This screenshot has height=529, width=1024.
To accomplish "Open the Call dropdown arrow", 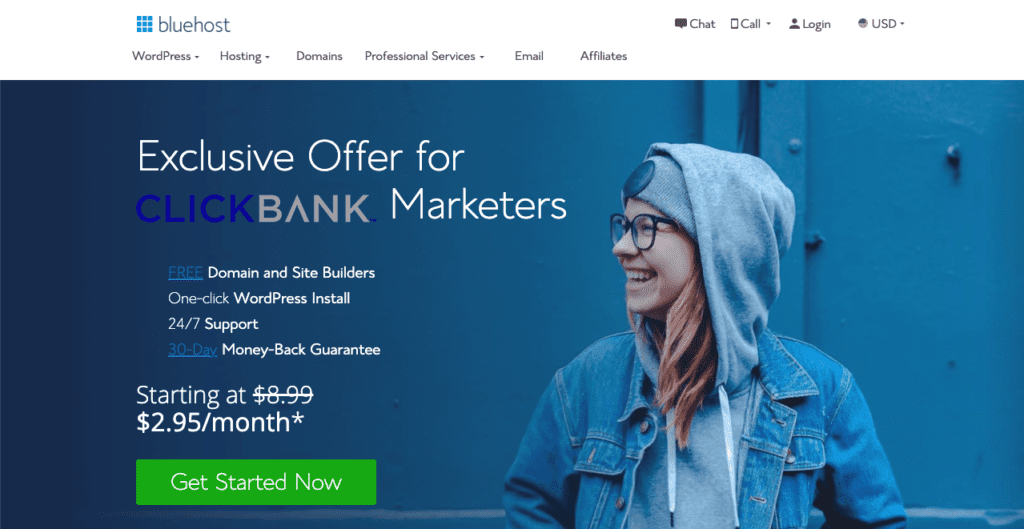I will tap(769, 24).
